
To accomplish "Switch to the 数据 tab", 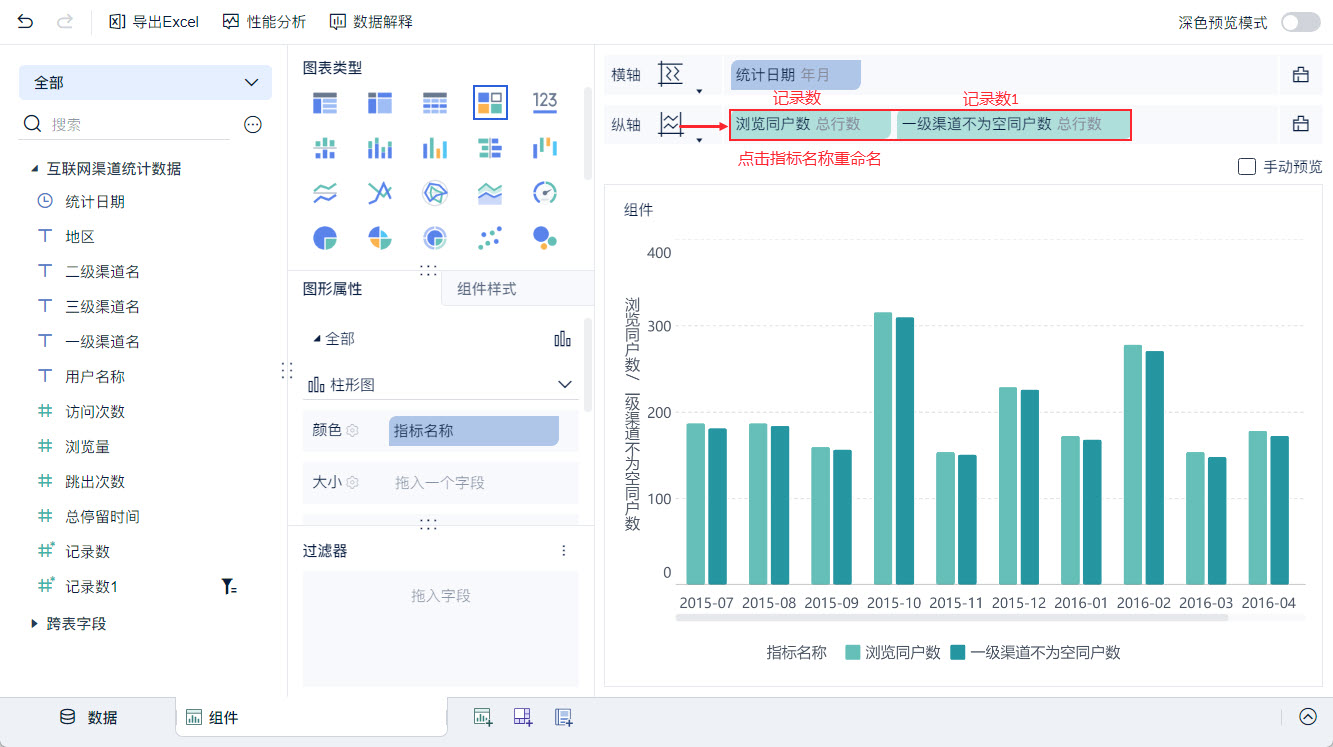I will pyautogui.click(x=89, y=717).
